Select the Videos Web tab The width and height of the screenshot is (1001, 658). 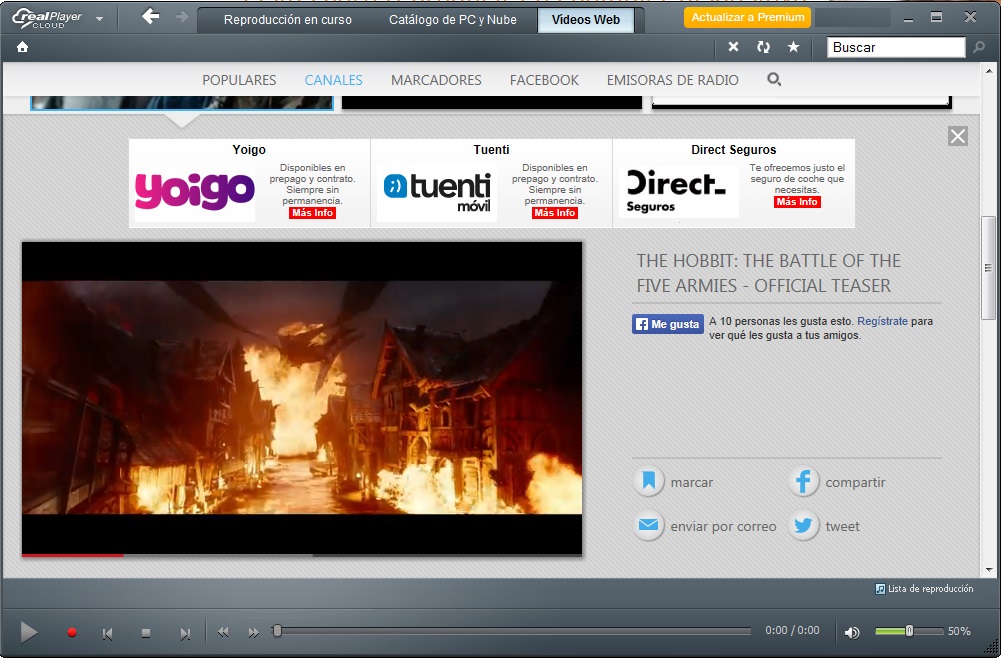pos(586,20)
